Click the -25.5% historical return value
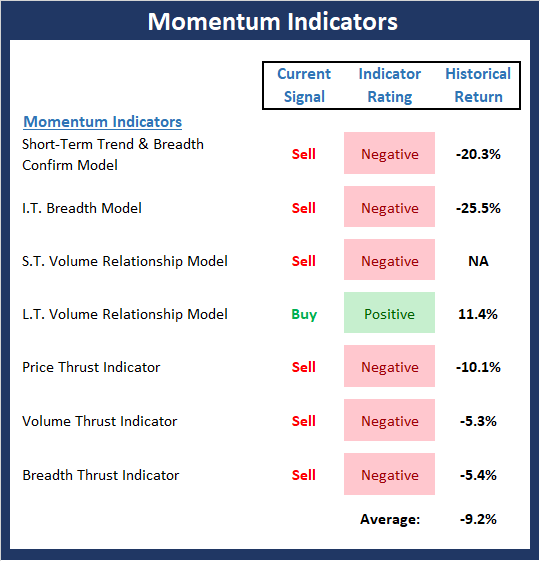Screen dimensions: 540x561 tap(478, 208)
